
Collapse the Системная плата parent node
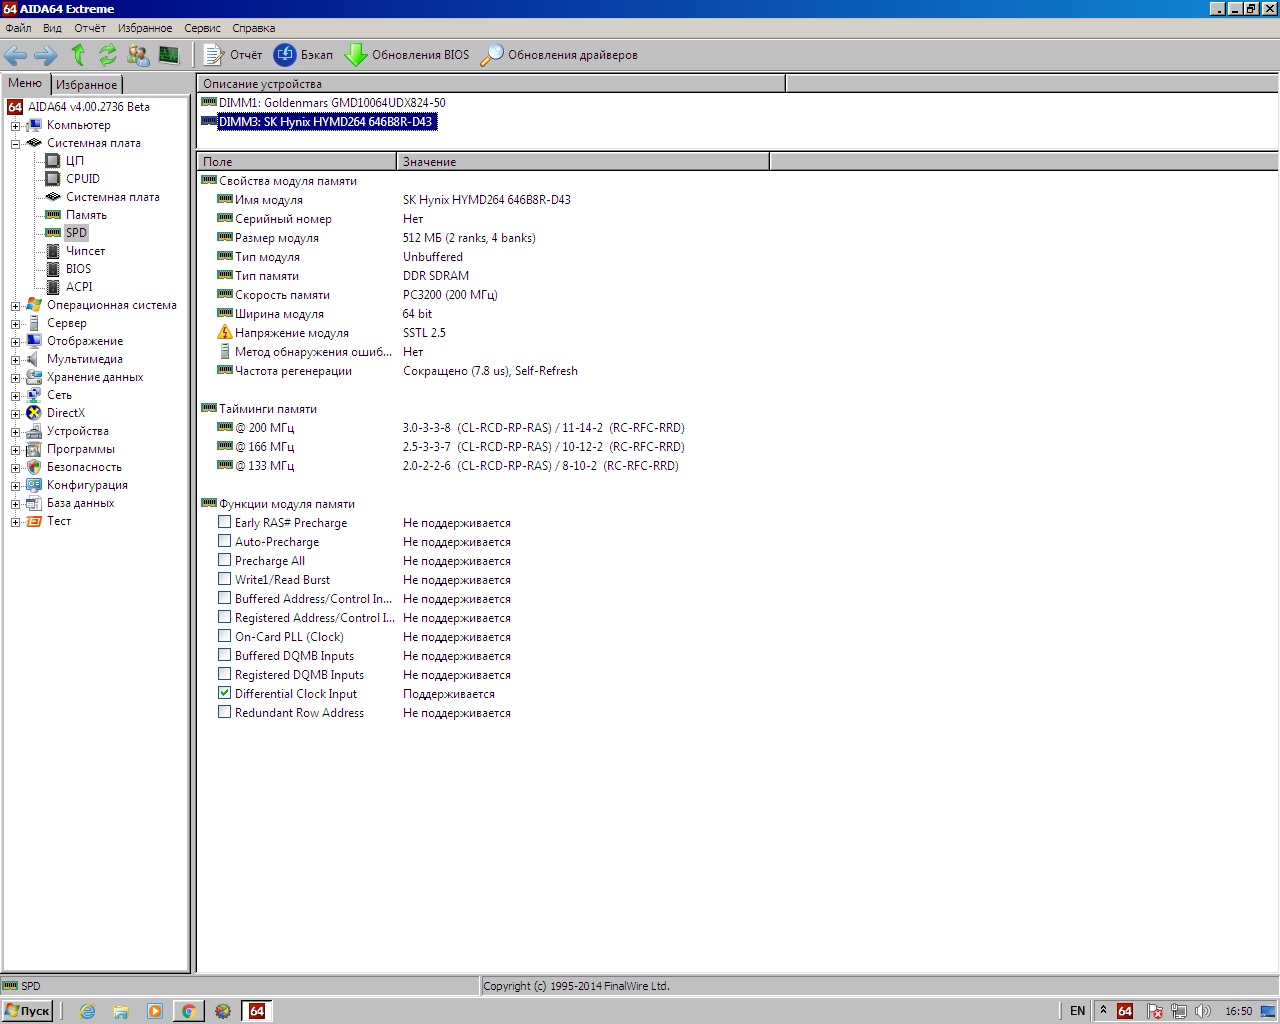point(15,144)
